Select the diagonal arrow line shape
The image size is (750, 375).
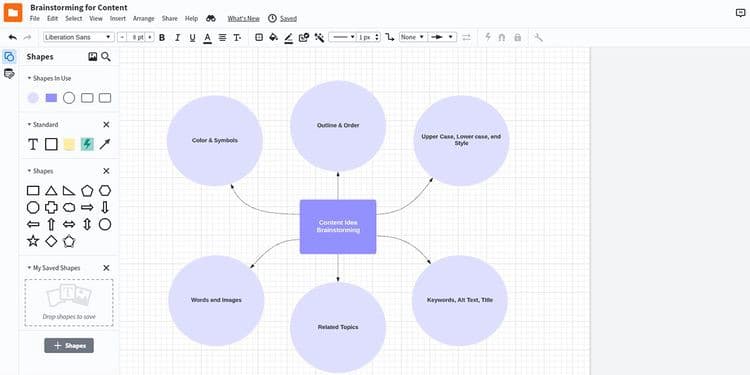coord(105,144)
